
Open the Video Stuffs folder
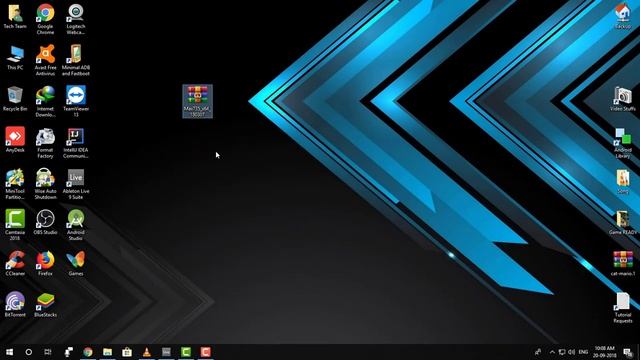coord(623,99)
